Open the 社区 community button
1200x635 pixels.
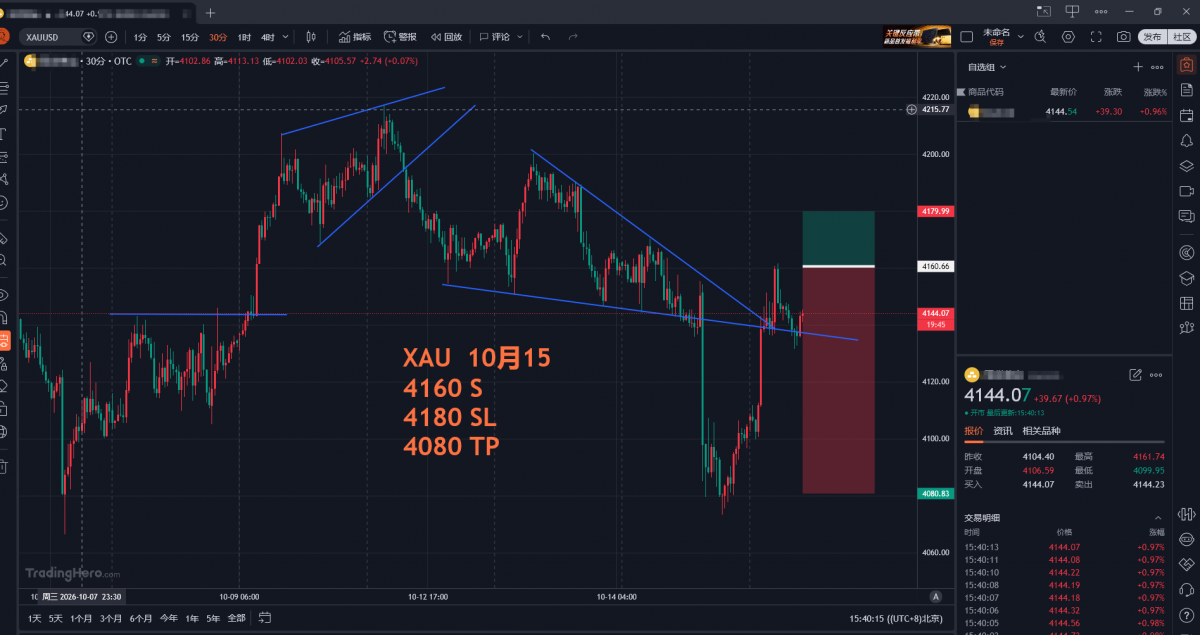[1181, 37]
